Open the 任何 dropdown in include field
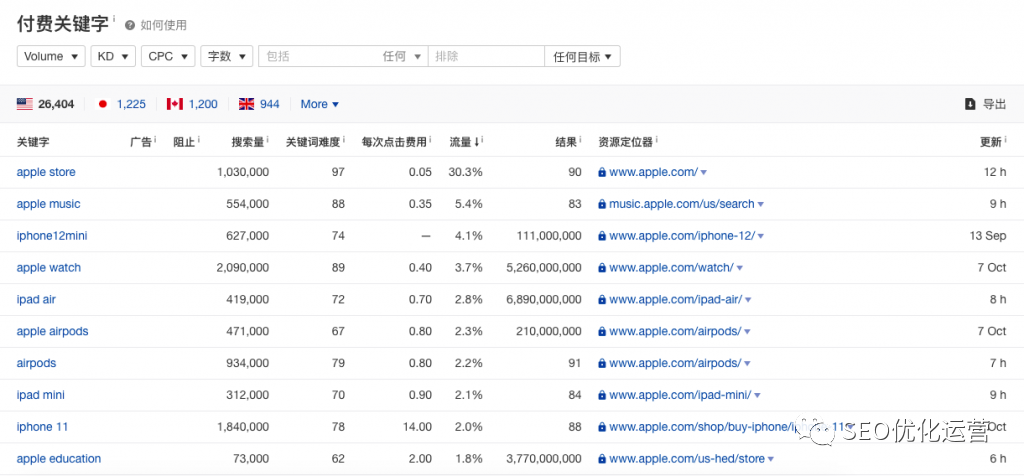The width and height of the screenshot is (1024, 476). coord(402,57)
